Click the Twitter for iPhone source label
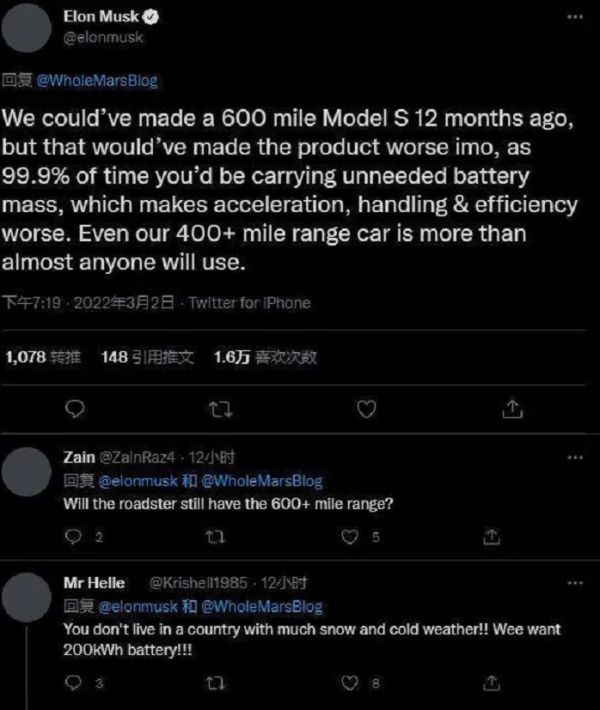Image resolution: width=600 pixels, height=710 pixels. pos(250,303)
